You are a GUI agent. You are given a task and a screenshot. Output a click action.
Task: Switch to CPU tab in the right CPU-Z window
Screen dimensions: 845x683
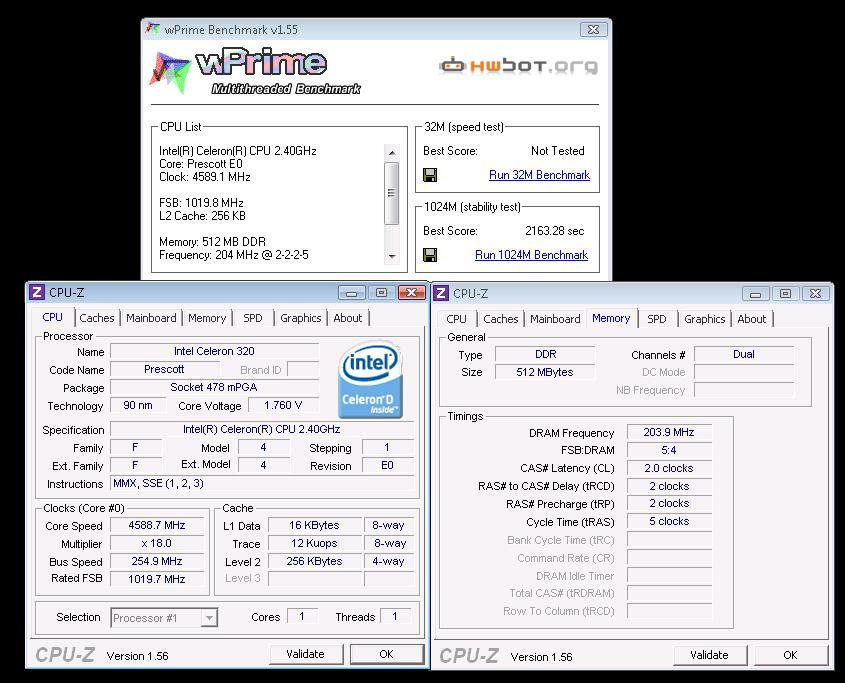pos(456,319)
